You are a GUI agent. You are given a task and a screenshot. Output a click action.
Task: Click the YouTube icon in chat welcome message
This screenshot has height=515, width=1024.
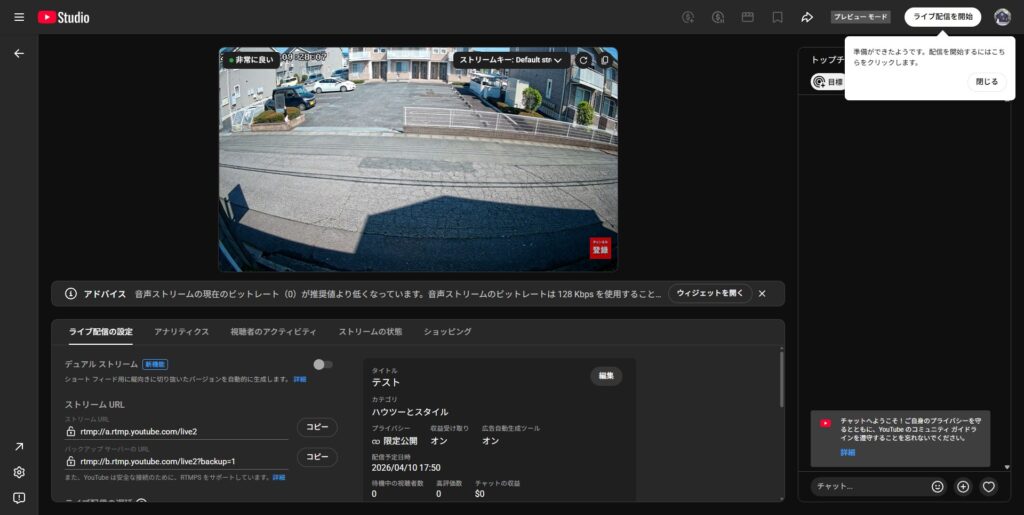825,423
